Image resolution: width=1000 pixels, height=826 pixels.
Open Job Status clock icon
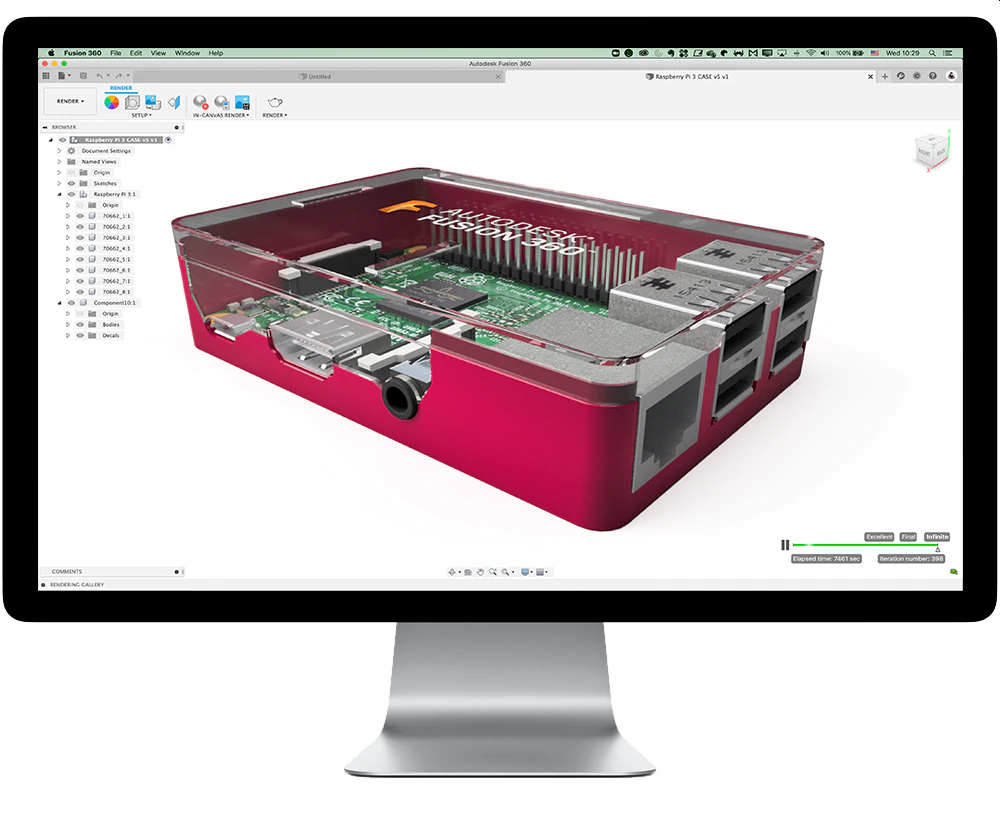click(901, 76)
